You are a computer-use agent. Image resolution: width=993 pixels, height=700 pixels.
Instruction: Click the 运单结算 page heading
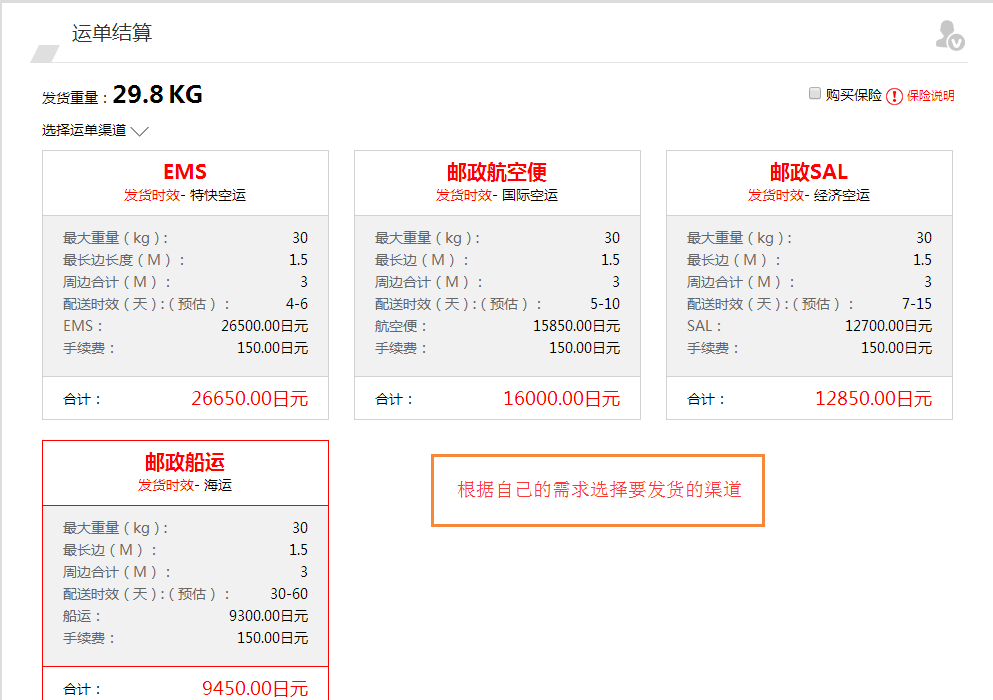pyautogui.click(x=112, y=33)
